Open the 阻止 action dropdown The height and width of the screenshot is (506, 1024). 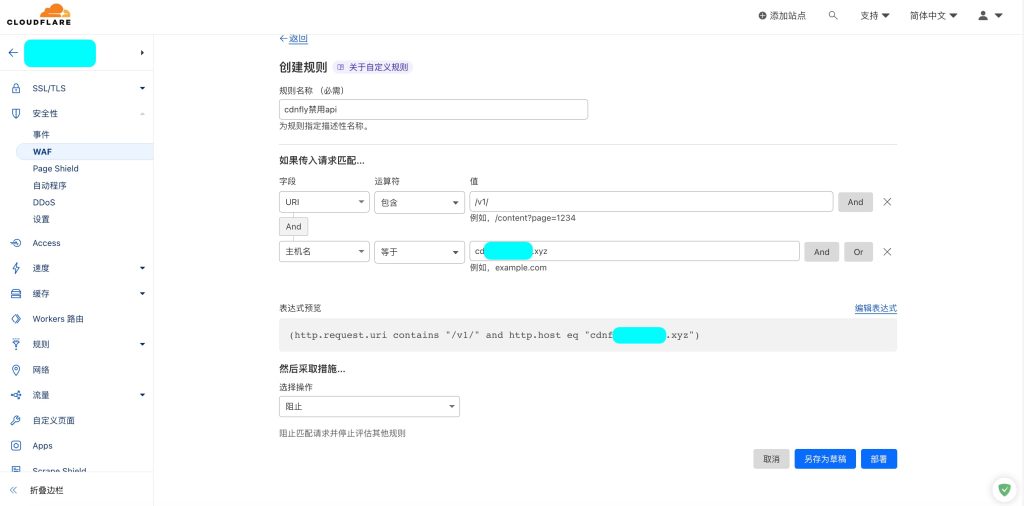click(x=369, y=407)
